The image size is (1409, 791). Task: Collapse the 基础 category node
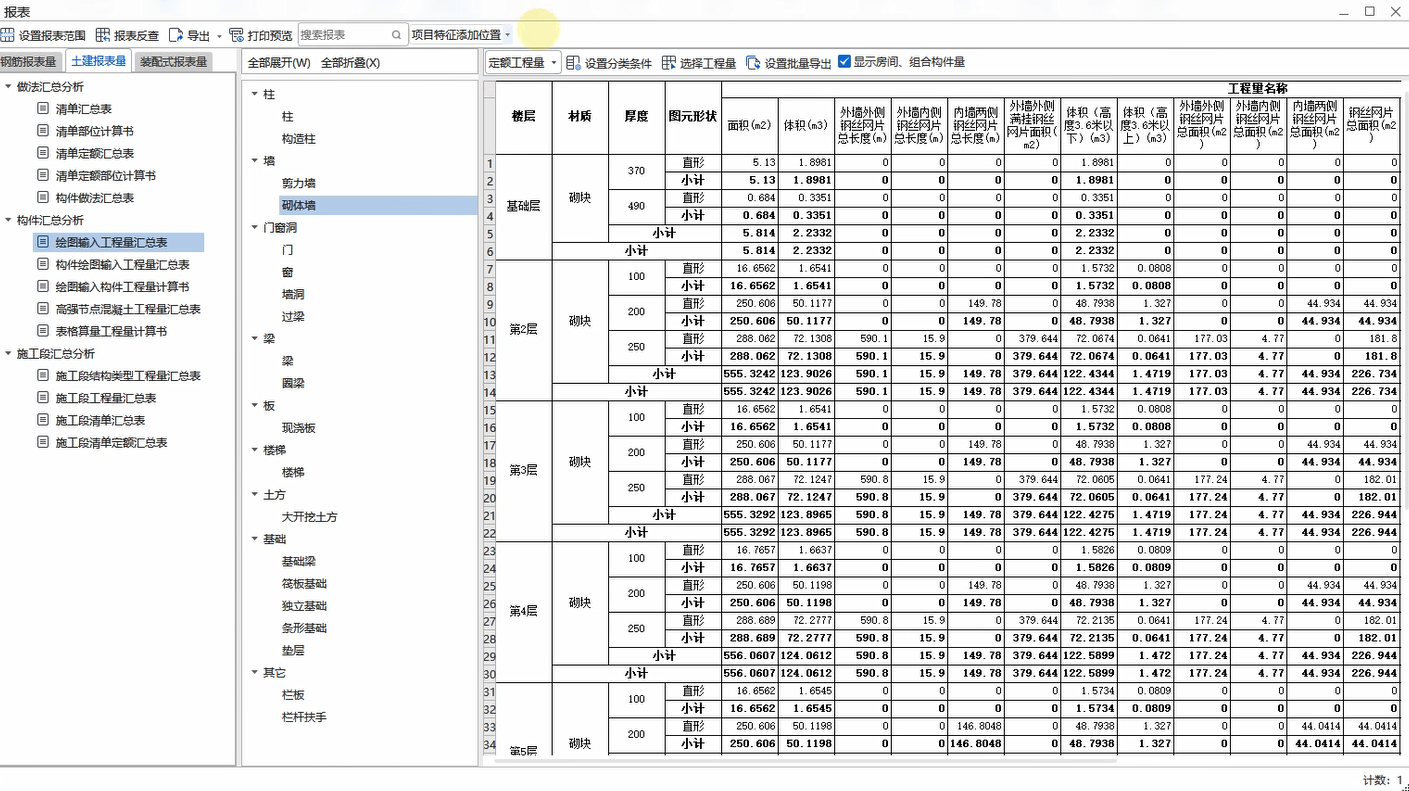point(254,539)
